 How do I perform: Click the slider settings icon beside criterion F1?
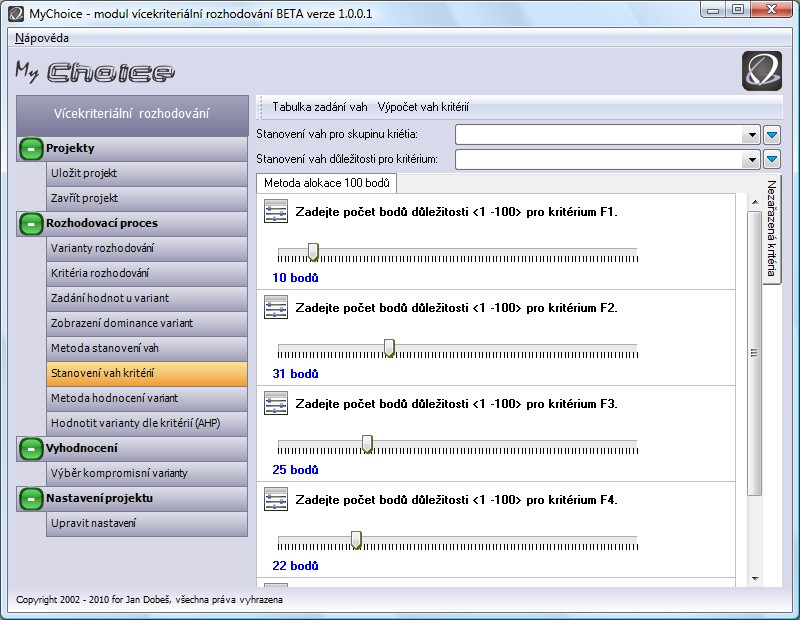(x=276, y=211)
